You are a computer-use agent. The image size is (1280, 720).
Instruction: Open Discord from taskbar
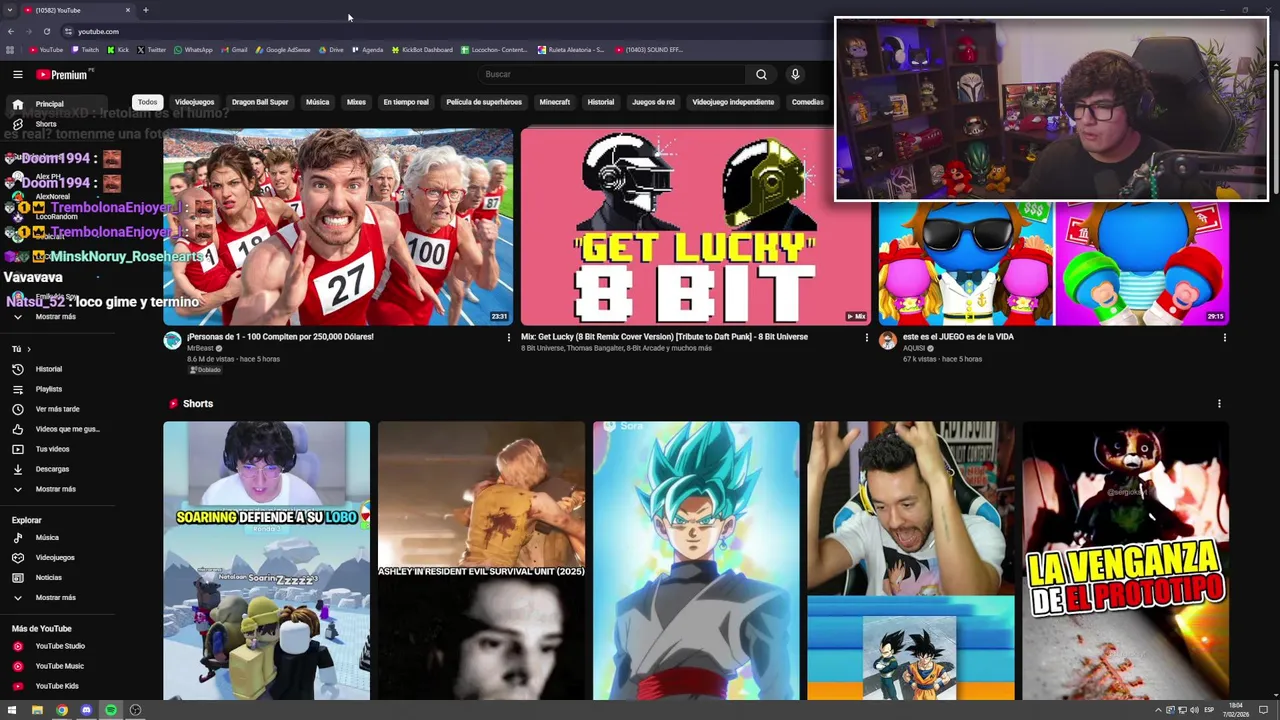click(x=86, y=710)
